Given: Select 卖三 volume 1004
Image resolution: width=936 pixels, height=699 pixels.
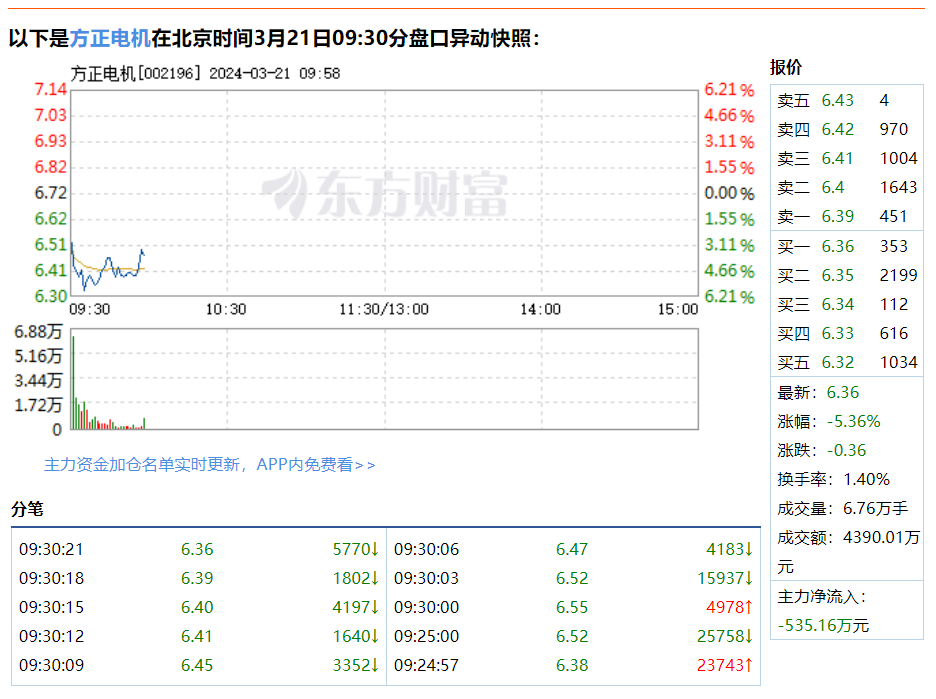Looking at the screenshot, I should (x=898, y=158).
